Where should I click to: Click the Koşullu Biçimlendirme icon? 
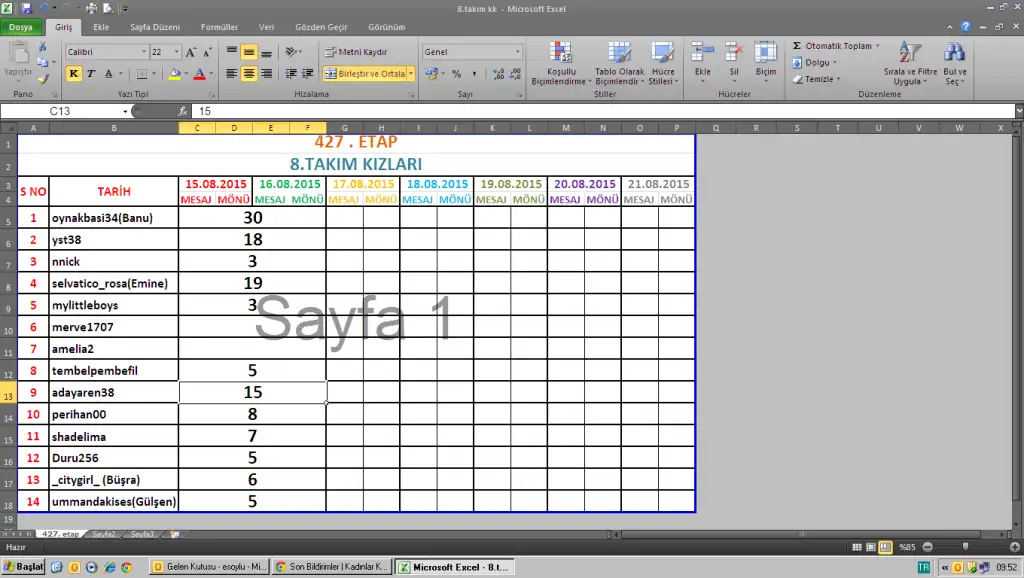560,54
